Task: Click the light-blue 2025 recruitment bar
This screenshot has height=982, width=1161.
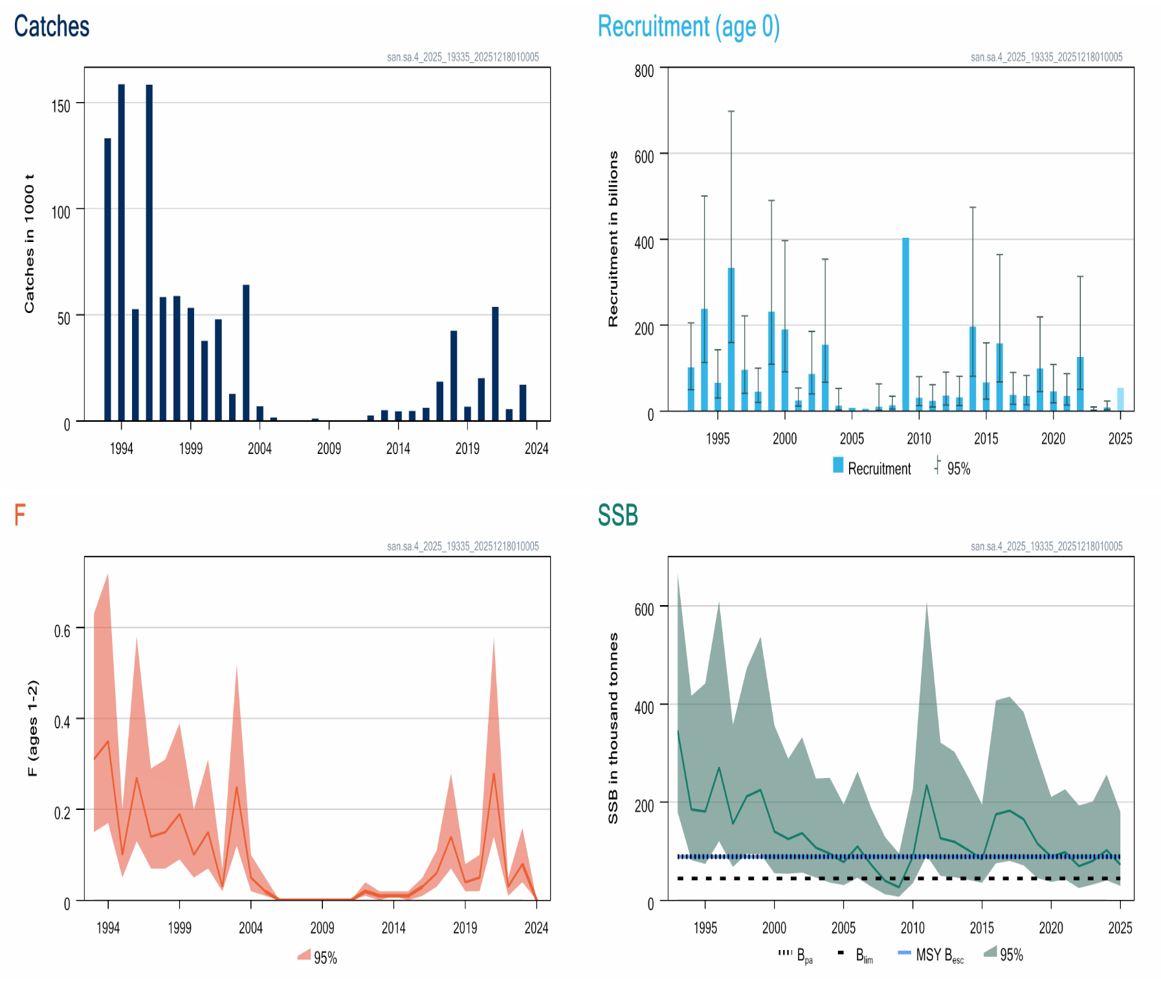Action: pyautogui.click(x=1120, y=400)
